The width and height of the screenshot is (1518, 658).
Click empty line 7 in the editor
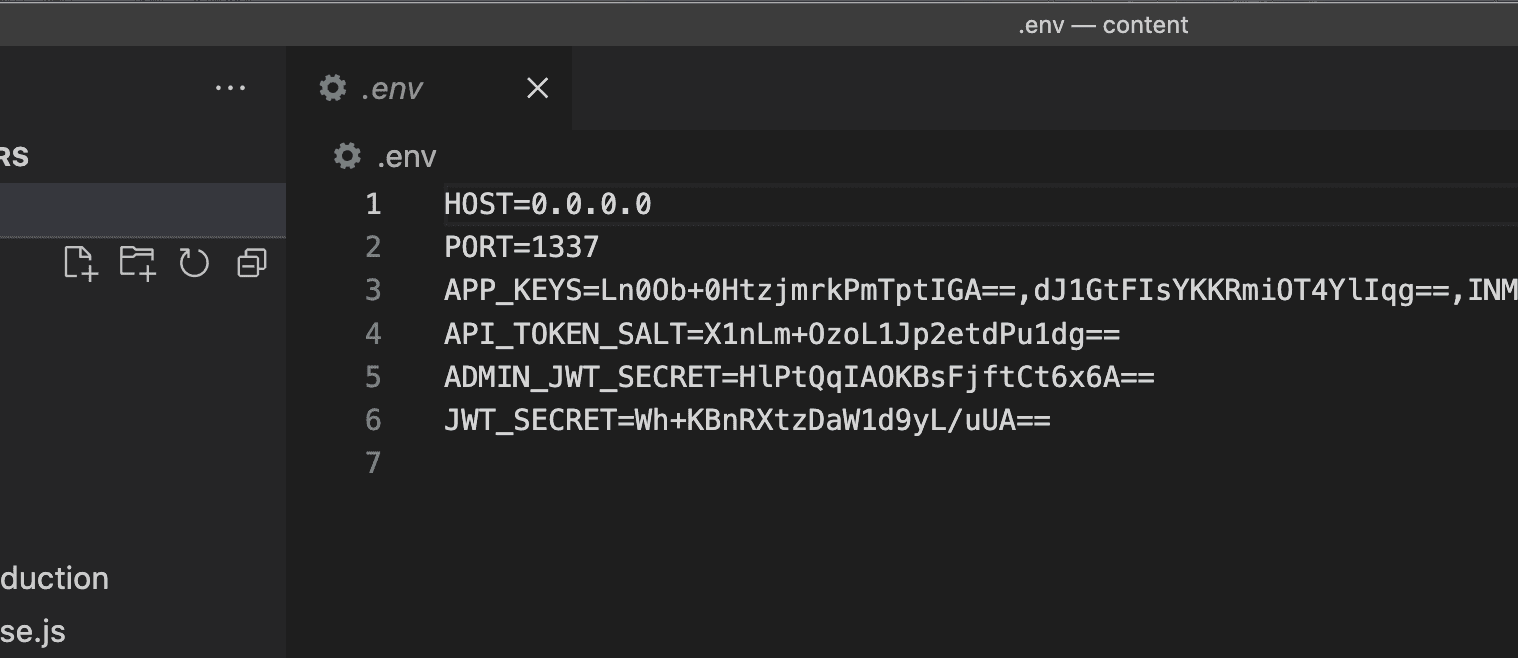pos(500,463)
